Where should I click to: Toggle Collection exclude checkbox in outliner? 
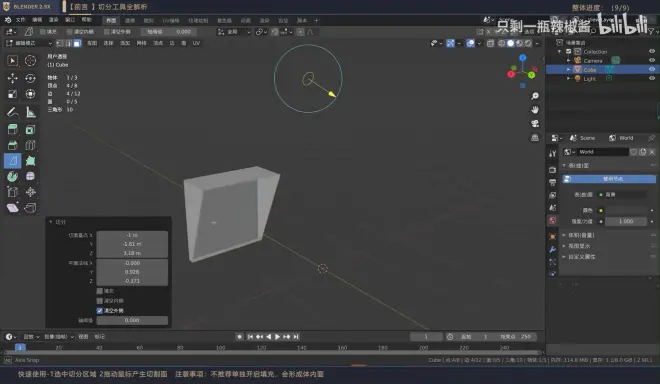tap(569, 51)
